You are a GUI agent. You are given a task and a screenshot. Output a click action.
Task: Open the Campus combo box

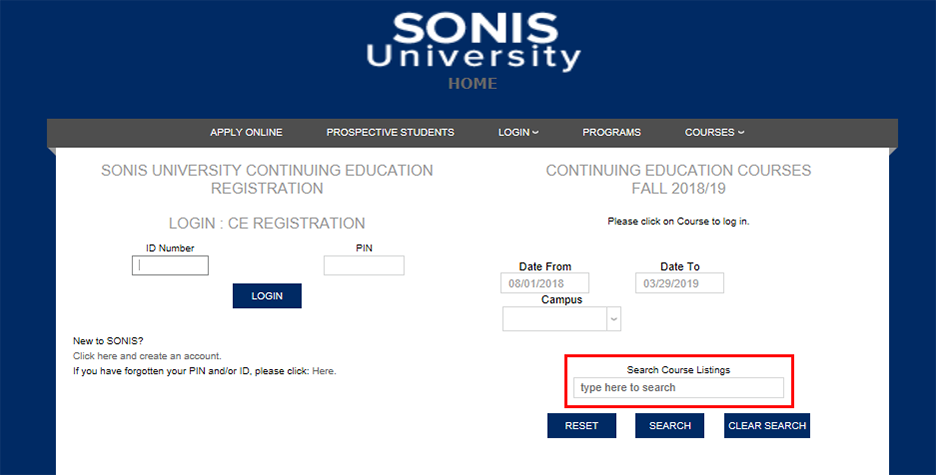point(555,319)
